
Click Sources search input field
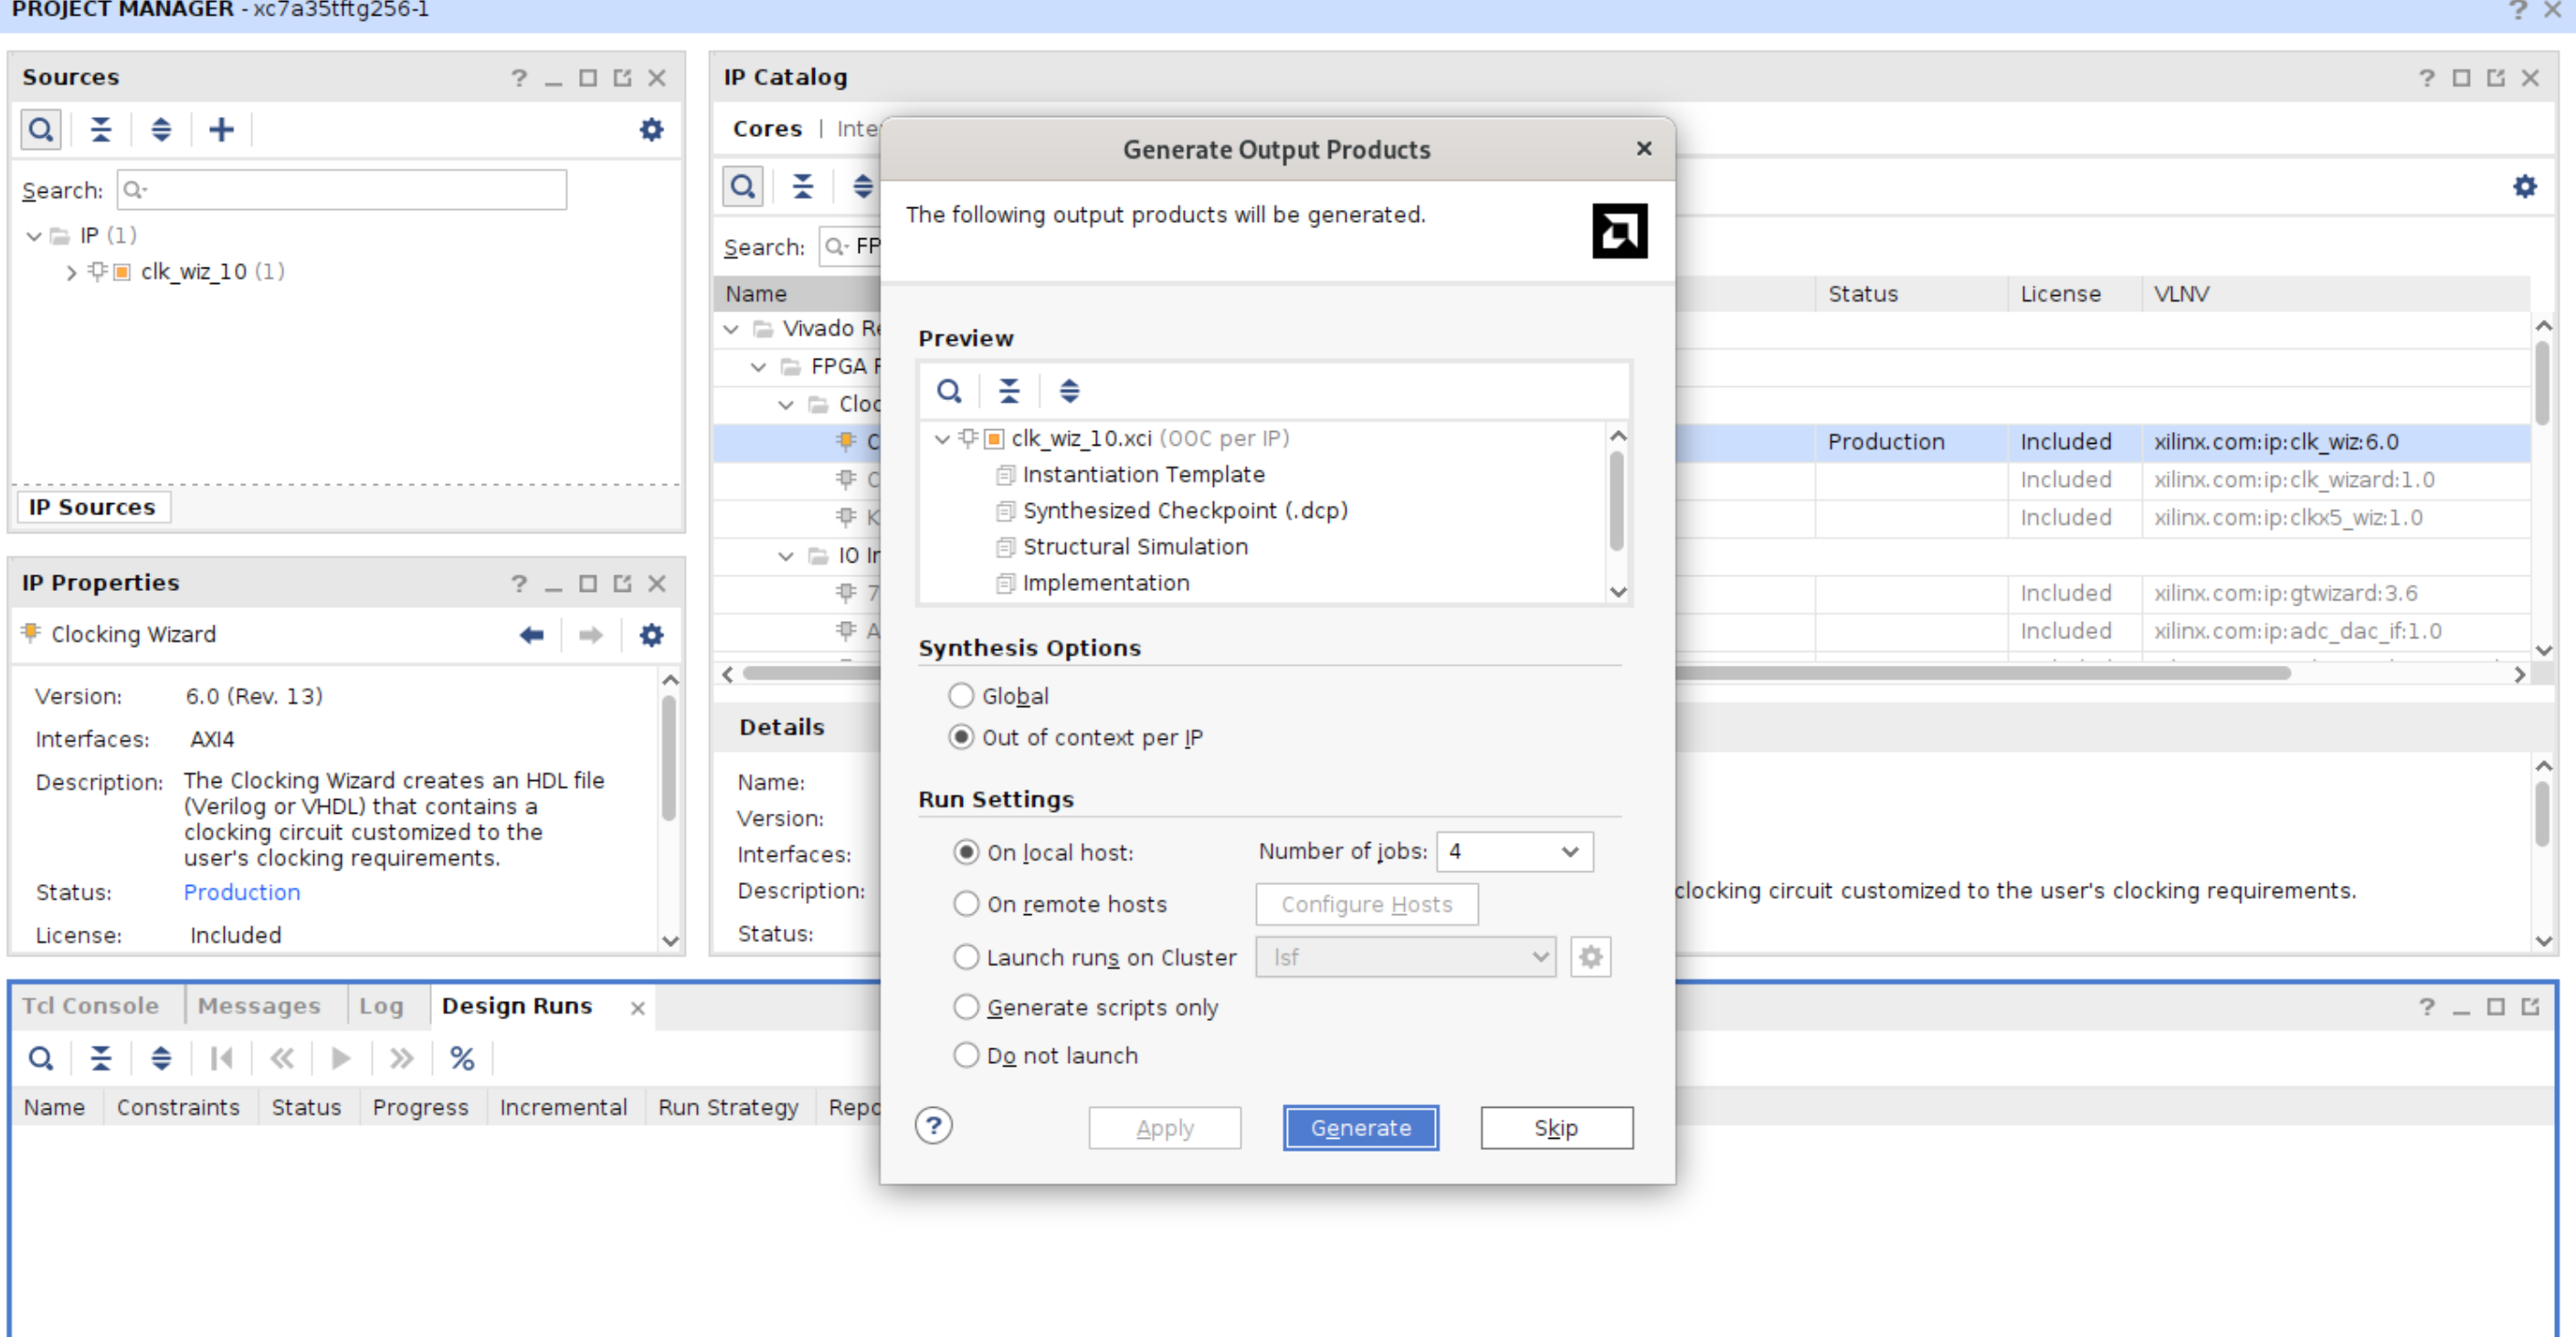(342, 190)
